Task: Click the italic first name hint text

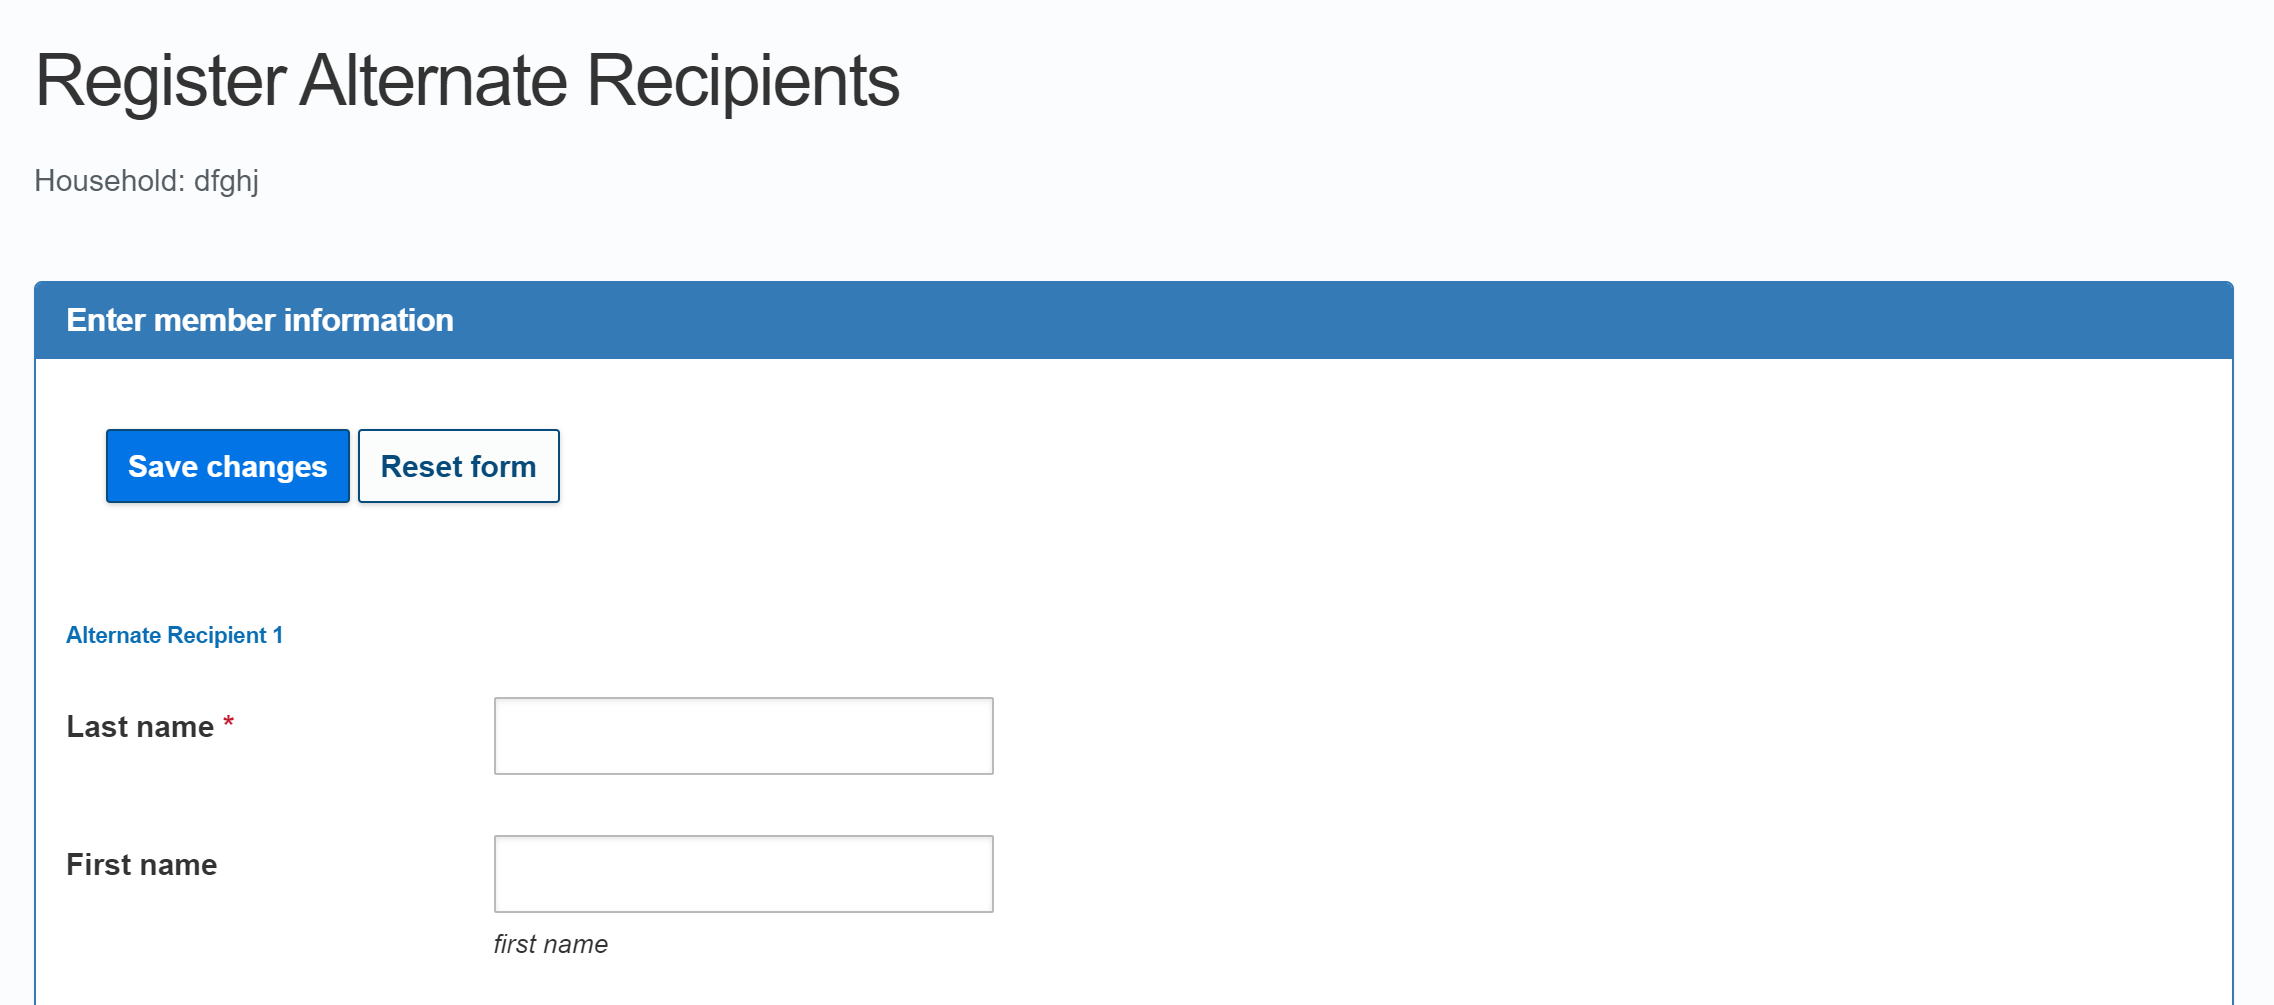Action: pos(550,944)
